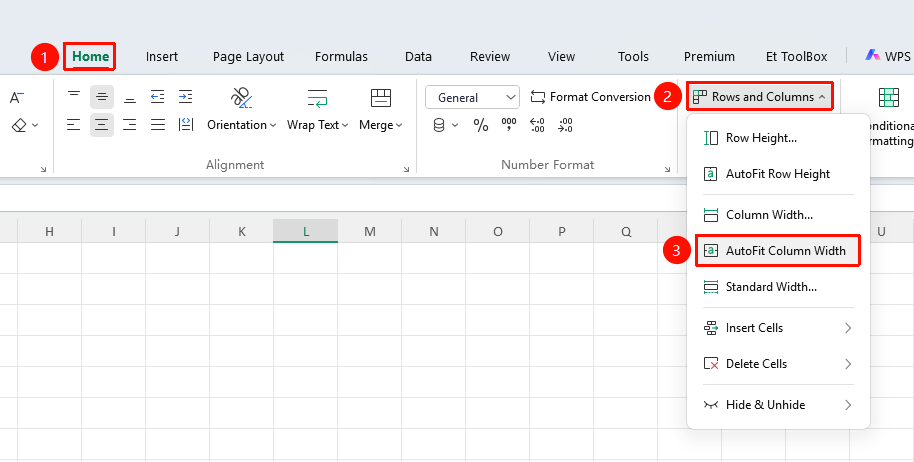The image size is (914, 462).
Task: Select column K header
Action: pyautogui.click(x=241, y=231)
